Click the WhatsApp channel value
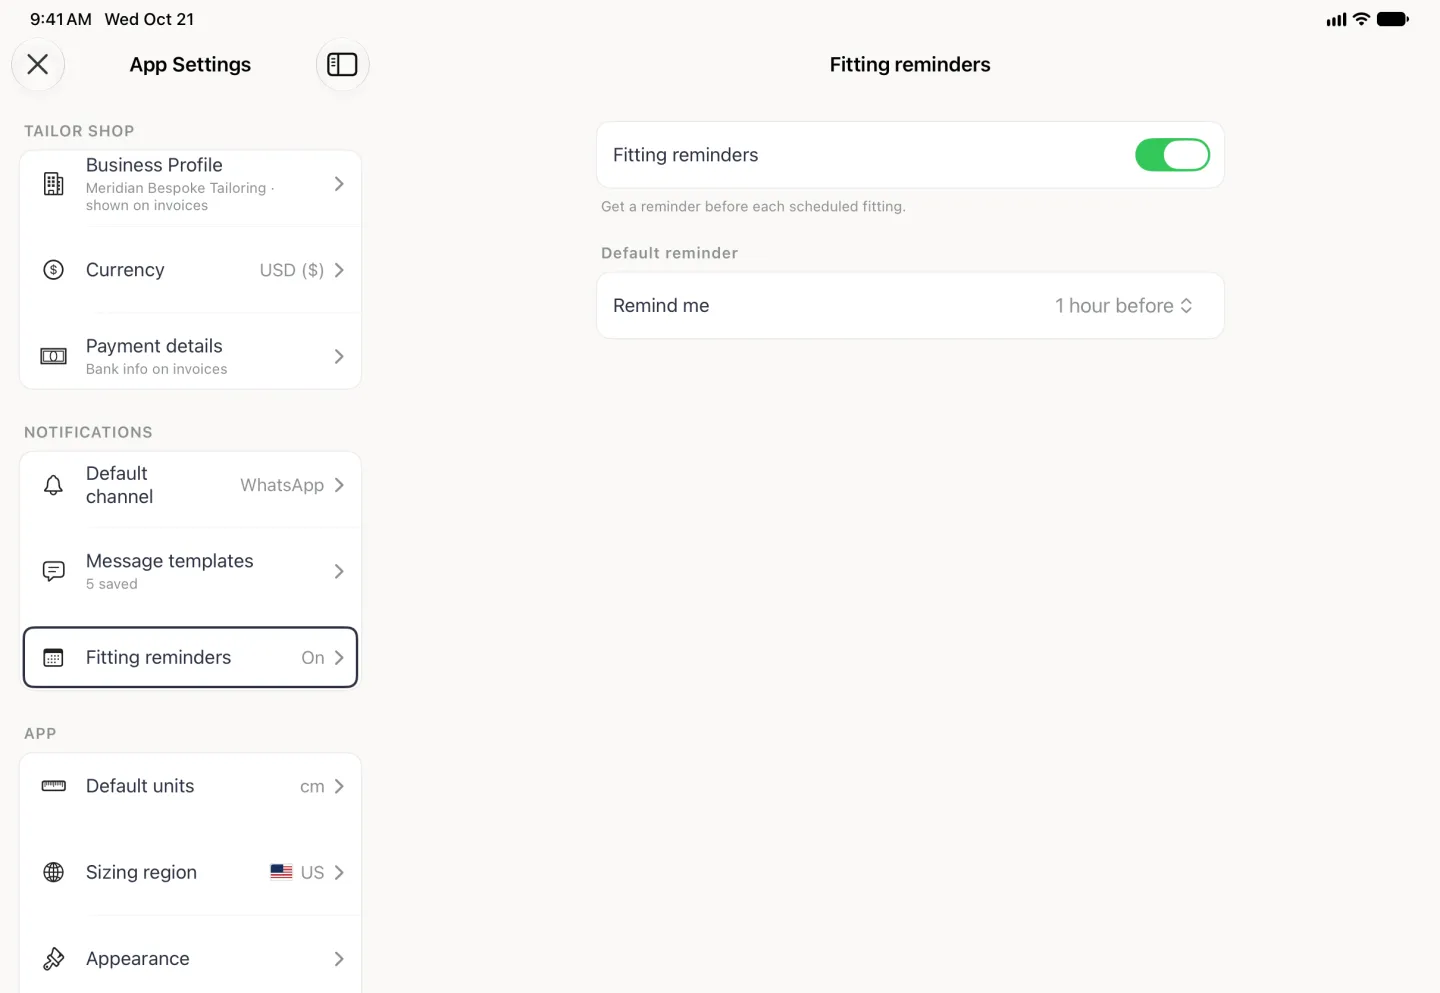This screenshot has height=993, width=1440. 282,485
